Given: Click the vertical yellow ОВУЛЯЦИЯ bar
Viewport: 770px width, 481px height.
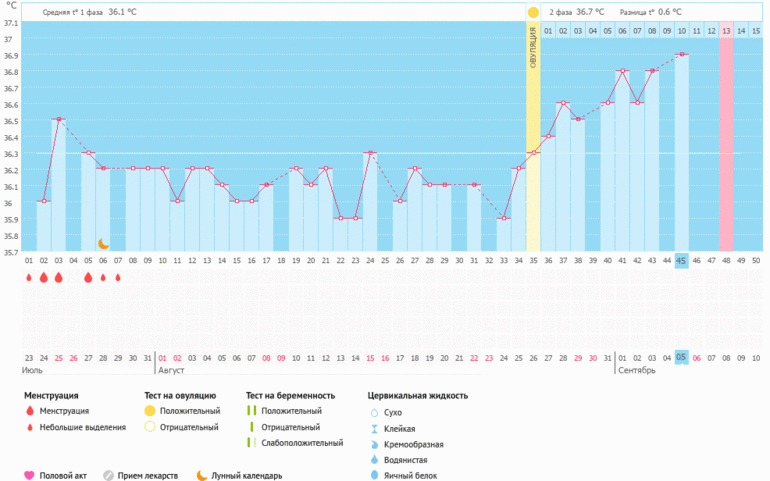Looking at the screenshot, I should click(x=533, y=140).
